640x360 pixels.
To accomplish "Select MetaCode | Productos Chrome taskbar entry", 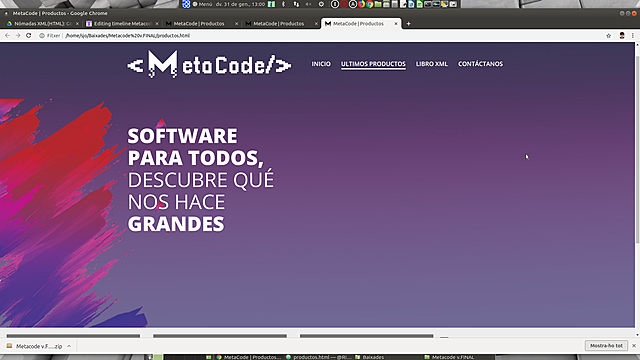I will 249,357.
